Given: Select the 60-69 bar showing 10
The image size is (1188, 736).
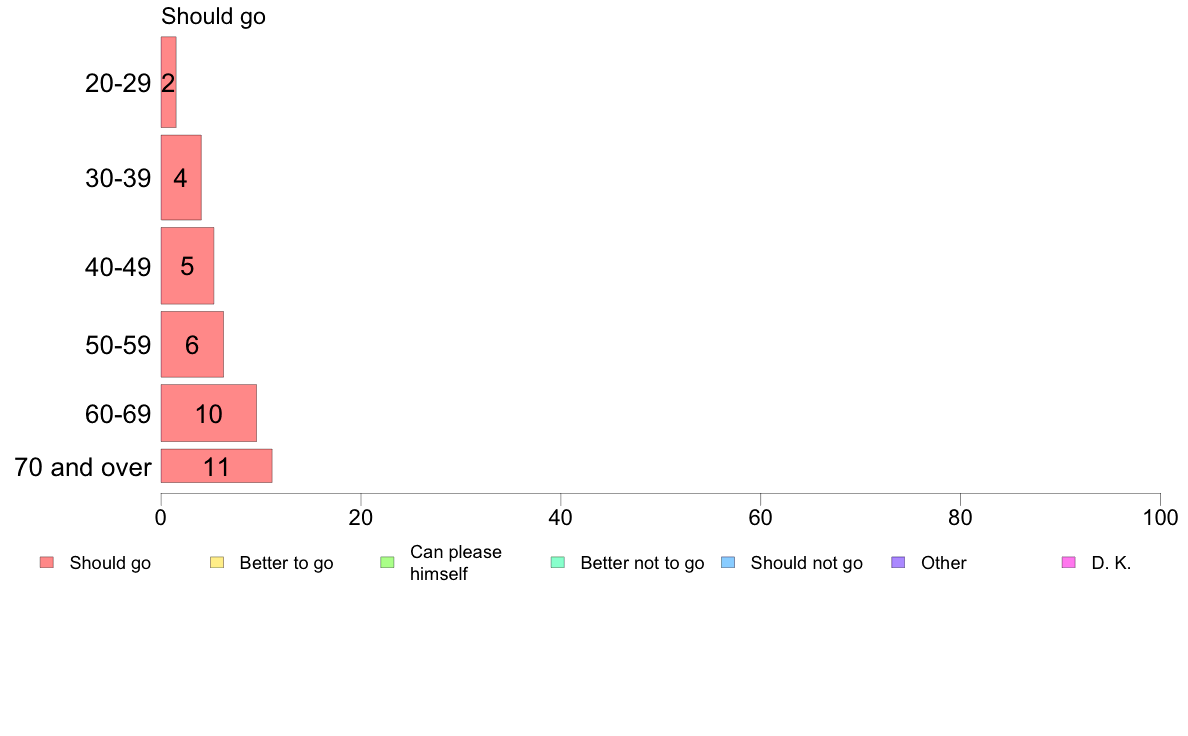Looking at the screenshot, I should [x=208, y=413].
